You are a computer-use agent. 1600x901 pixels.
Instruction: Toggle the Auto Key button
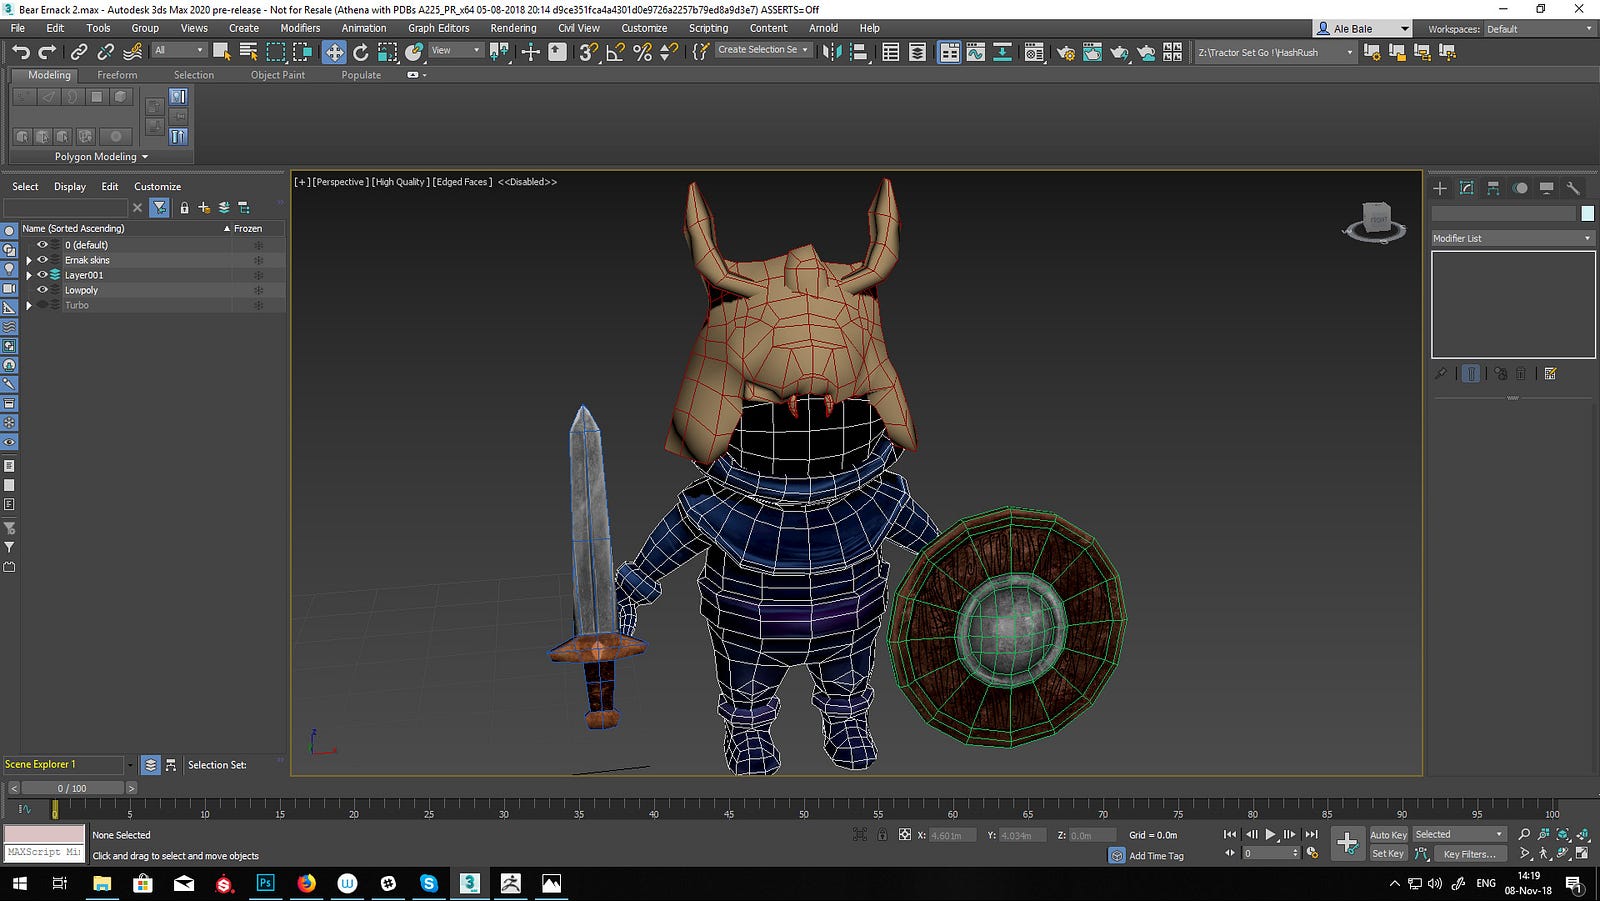pos(1388,835)
